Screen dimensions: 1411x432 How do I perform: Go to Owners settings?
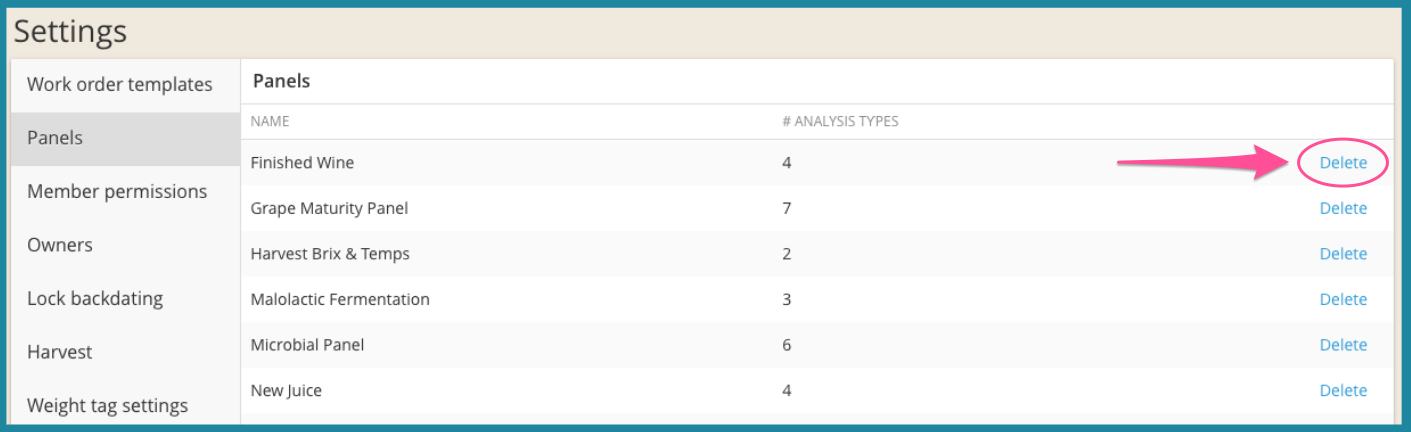[x=60, y=245]
